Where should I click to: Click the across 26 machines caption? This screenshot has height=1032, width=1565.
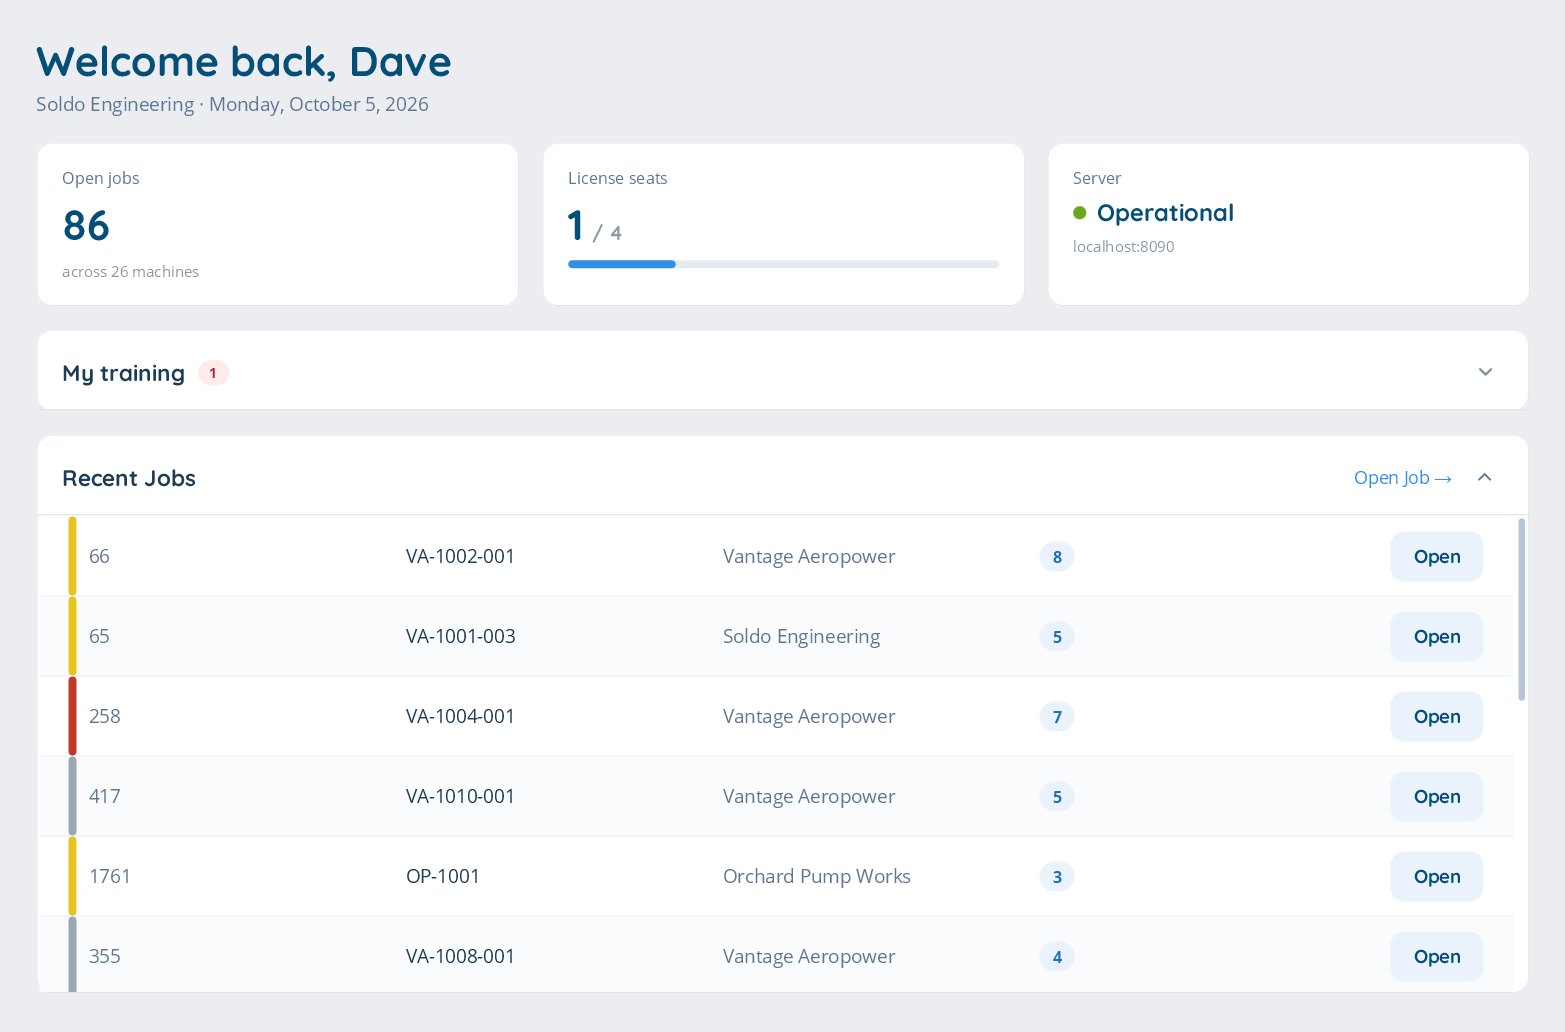(131, 272)
